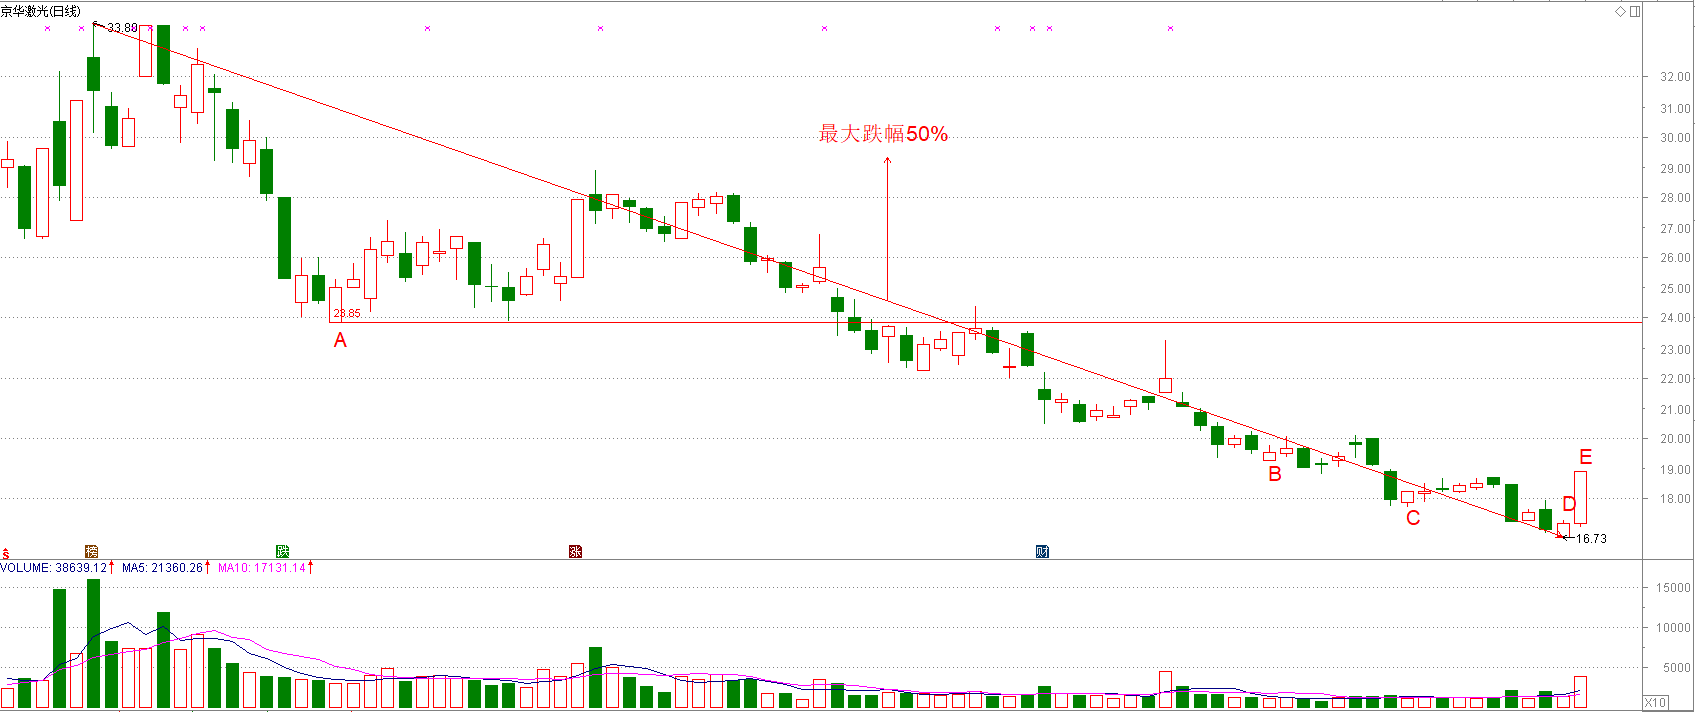Click the red letter C annotation
1695x712 pixels.
point(1413,518)
